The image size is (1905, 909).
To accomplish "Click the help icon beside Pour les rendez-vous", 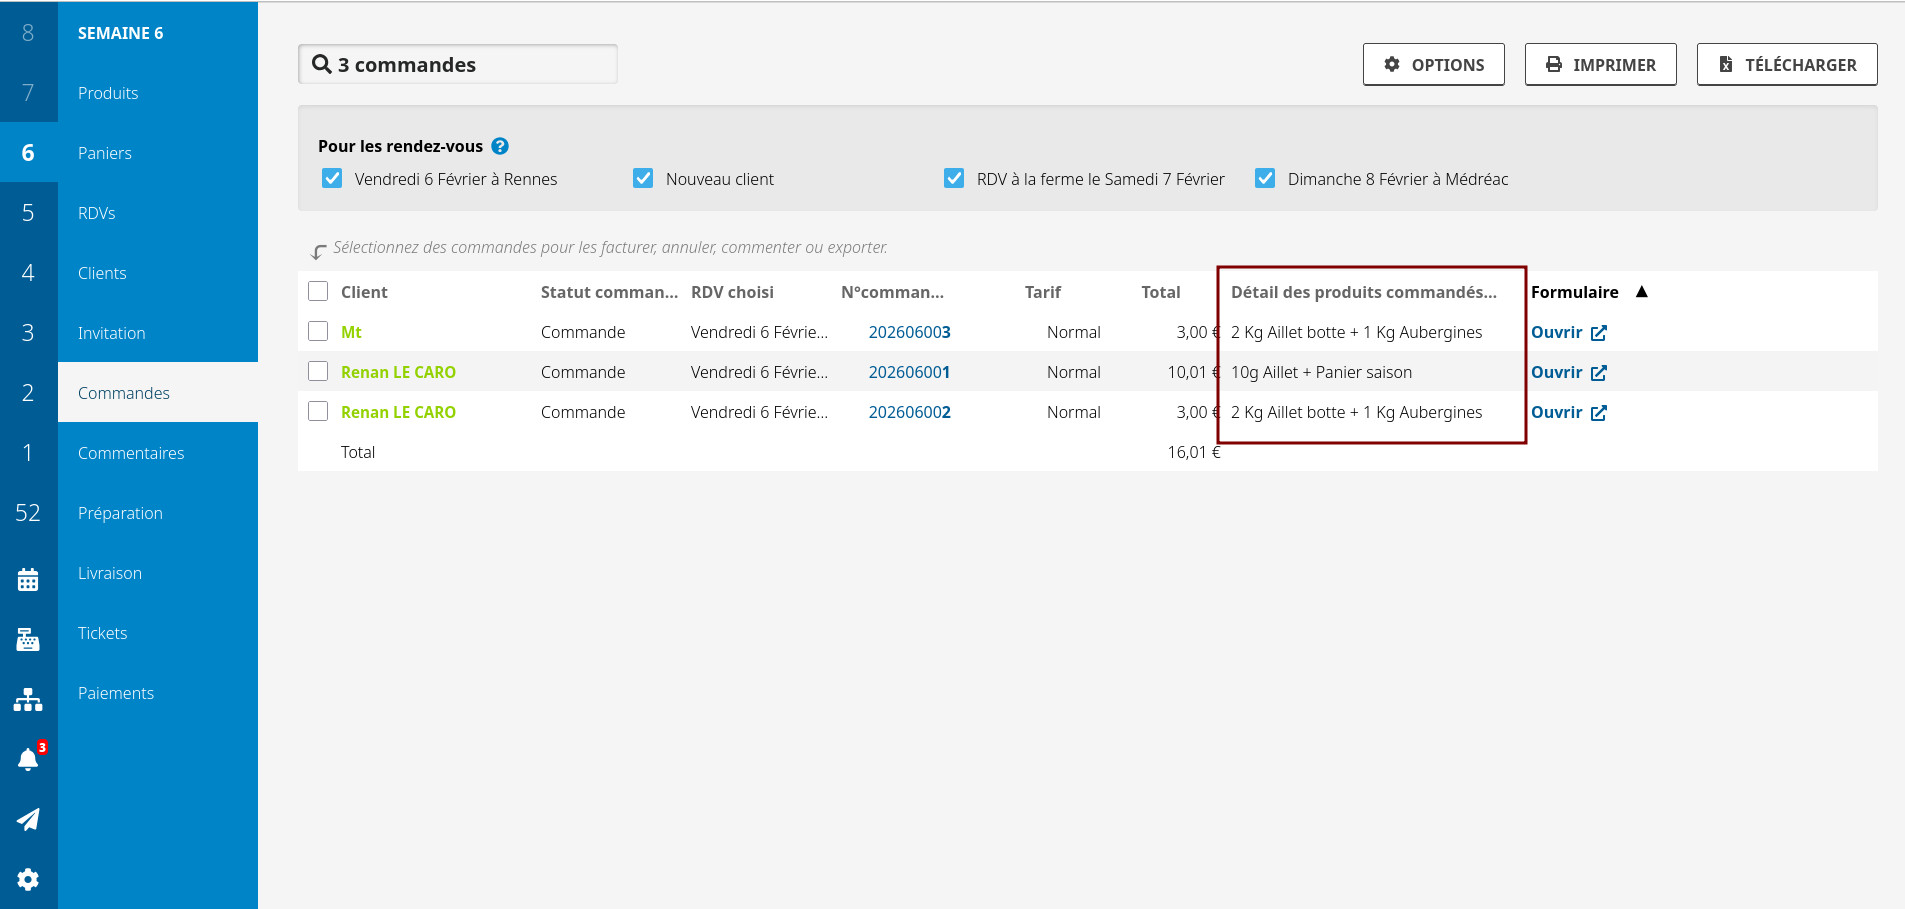I will tap(500, 146).
